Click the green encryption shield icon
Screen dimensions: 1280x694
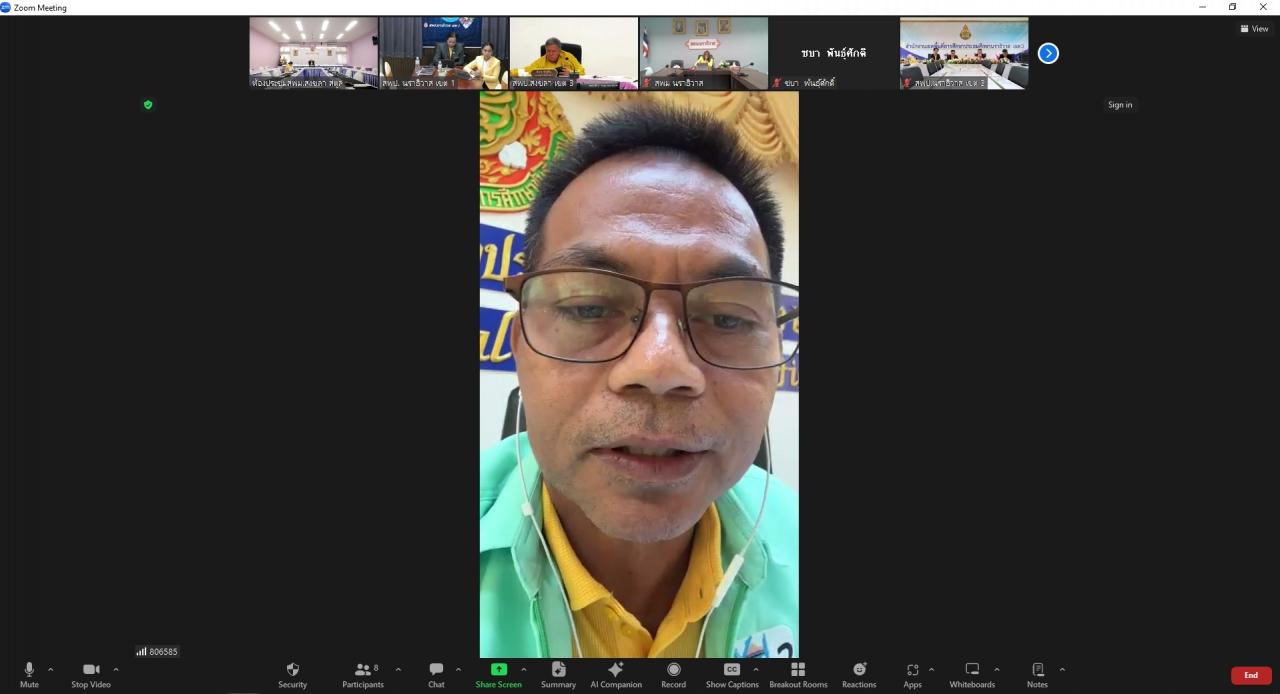(148, 104)
